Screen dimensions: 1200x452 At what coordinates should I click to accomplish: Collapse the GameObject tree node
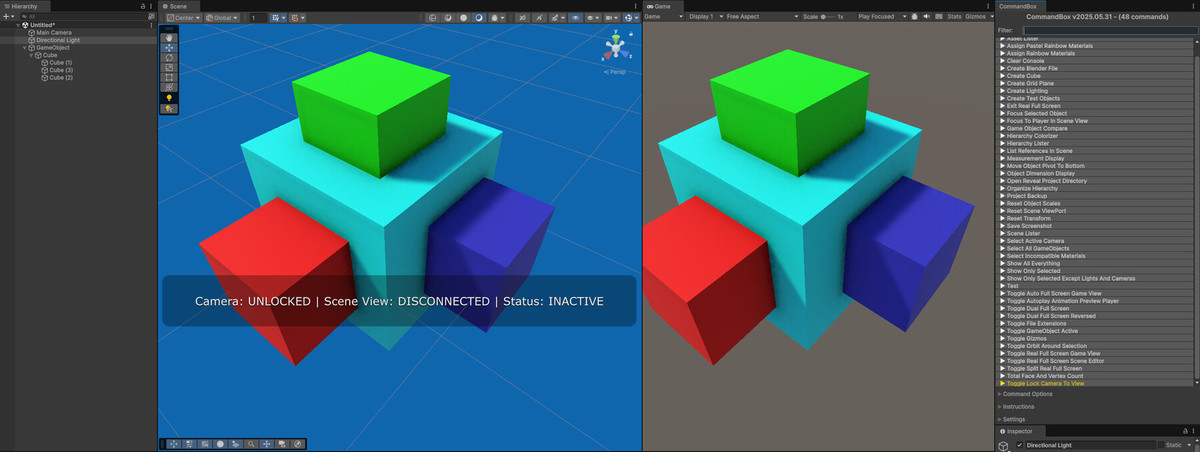(25, 47)
